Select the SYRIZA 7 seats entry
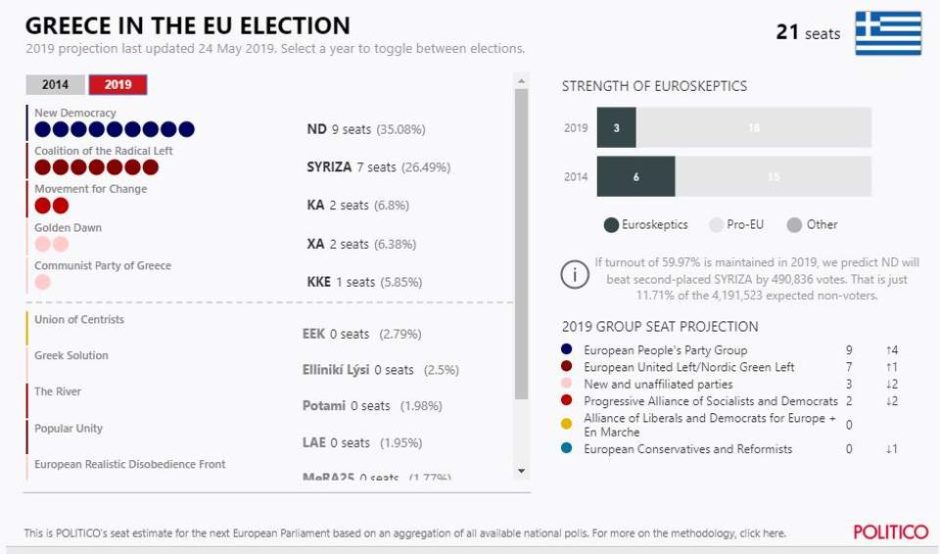The image size is (940, 554). [378, 167]
